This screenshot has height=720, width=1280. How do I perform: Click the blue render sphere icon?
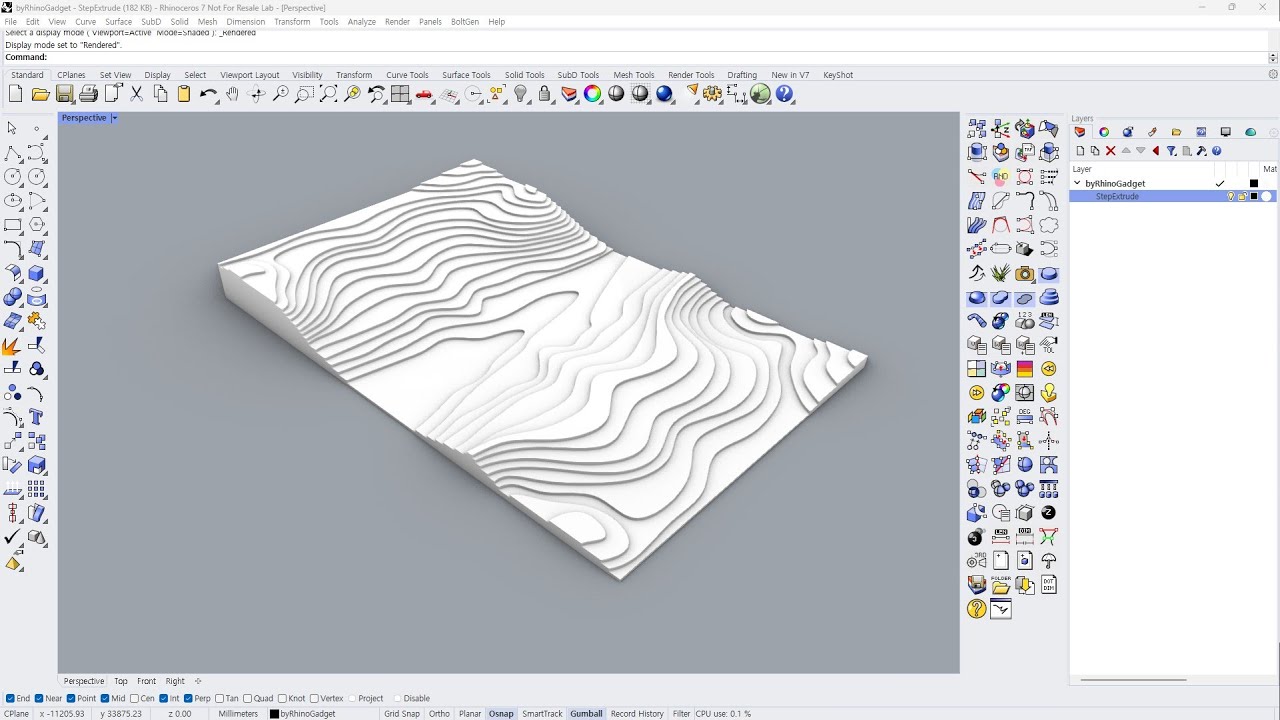[664, 94]
